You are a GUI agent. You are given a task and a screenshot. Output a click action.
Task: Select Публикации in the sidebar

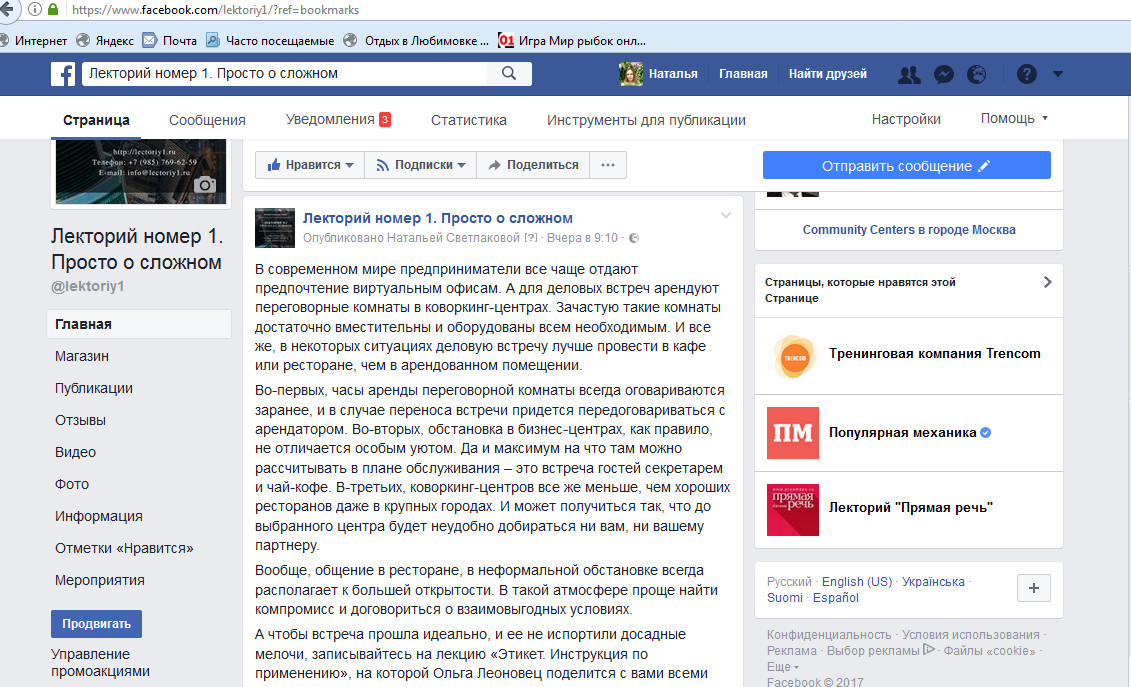(94, 388)
